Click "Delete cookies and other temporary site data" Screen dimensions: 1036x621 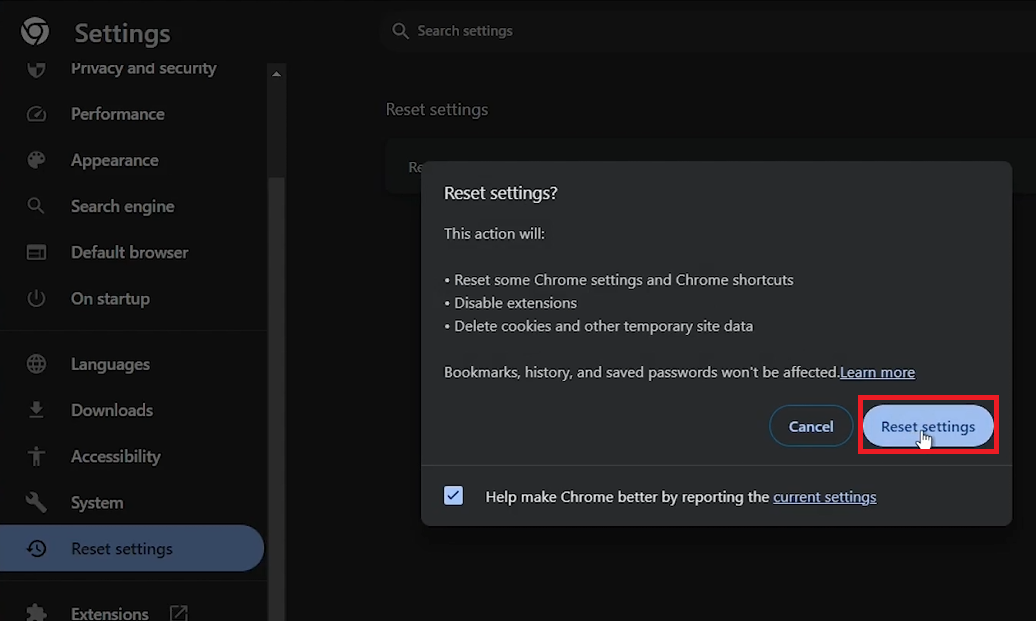(x=603, y=326)
